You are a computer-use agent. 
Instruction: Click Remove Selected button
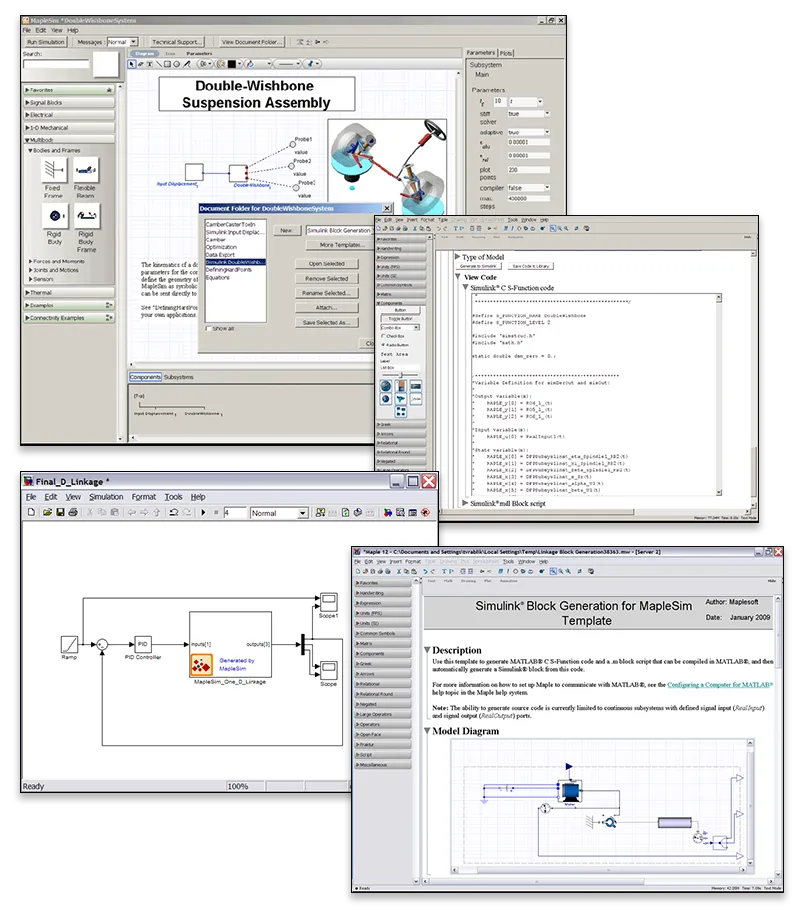[x=326, y=279]
